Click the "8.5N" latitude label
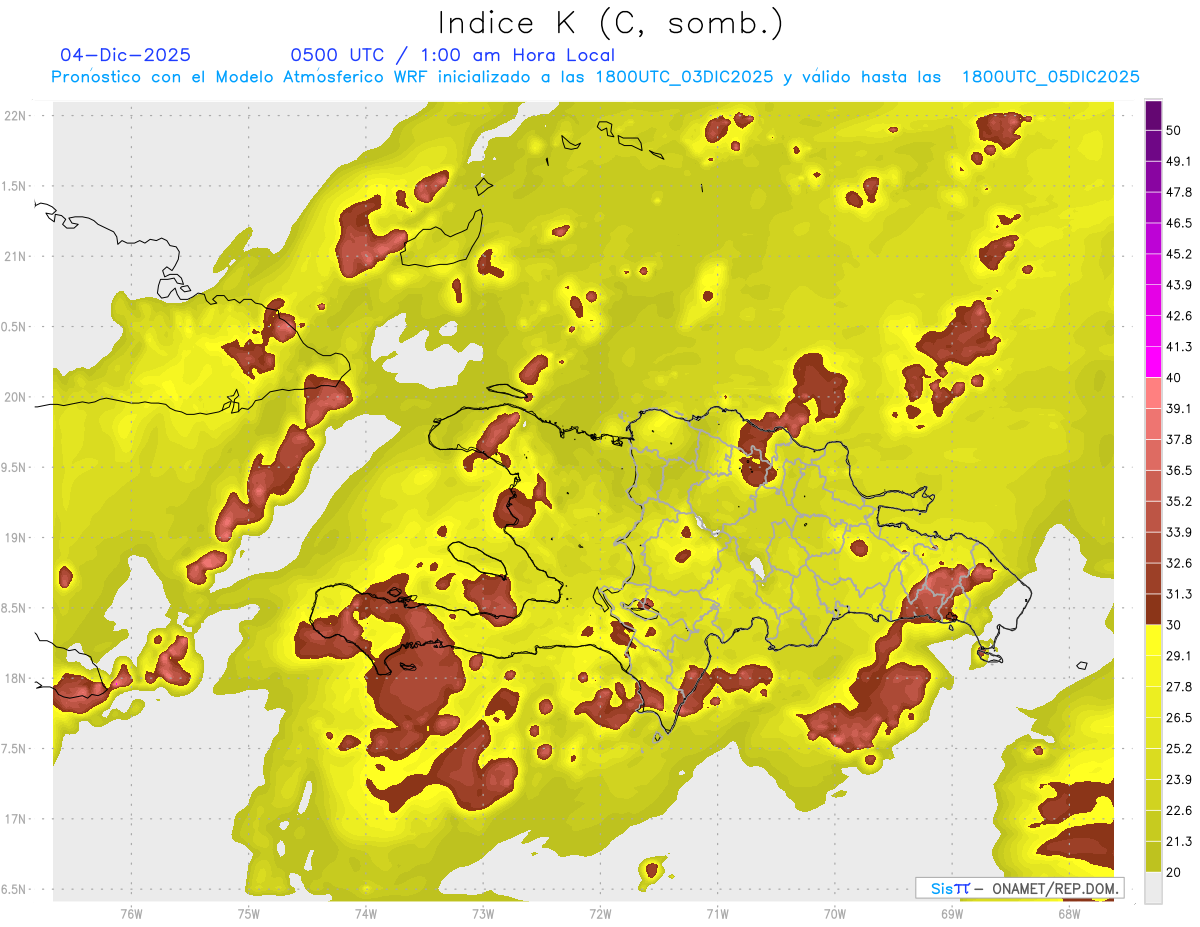The width and height of the screenshot is (1200, 927). click(14, 608)
